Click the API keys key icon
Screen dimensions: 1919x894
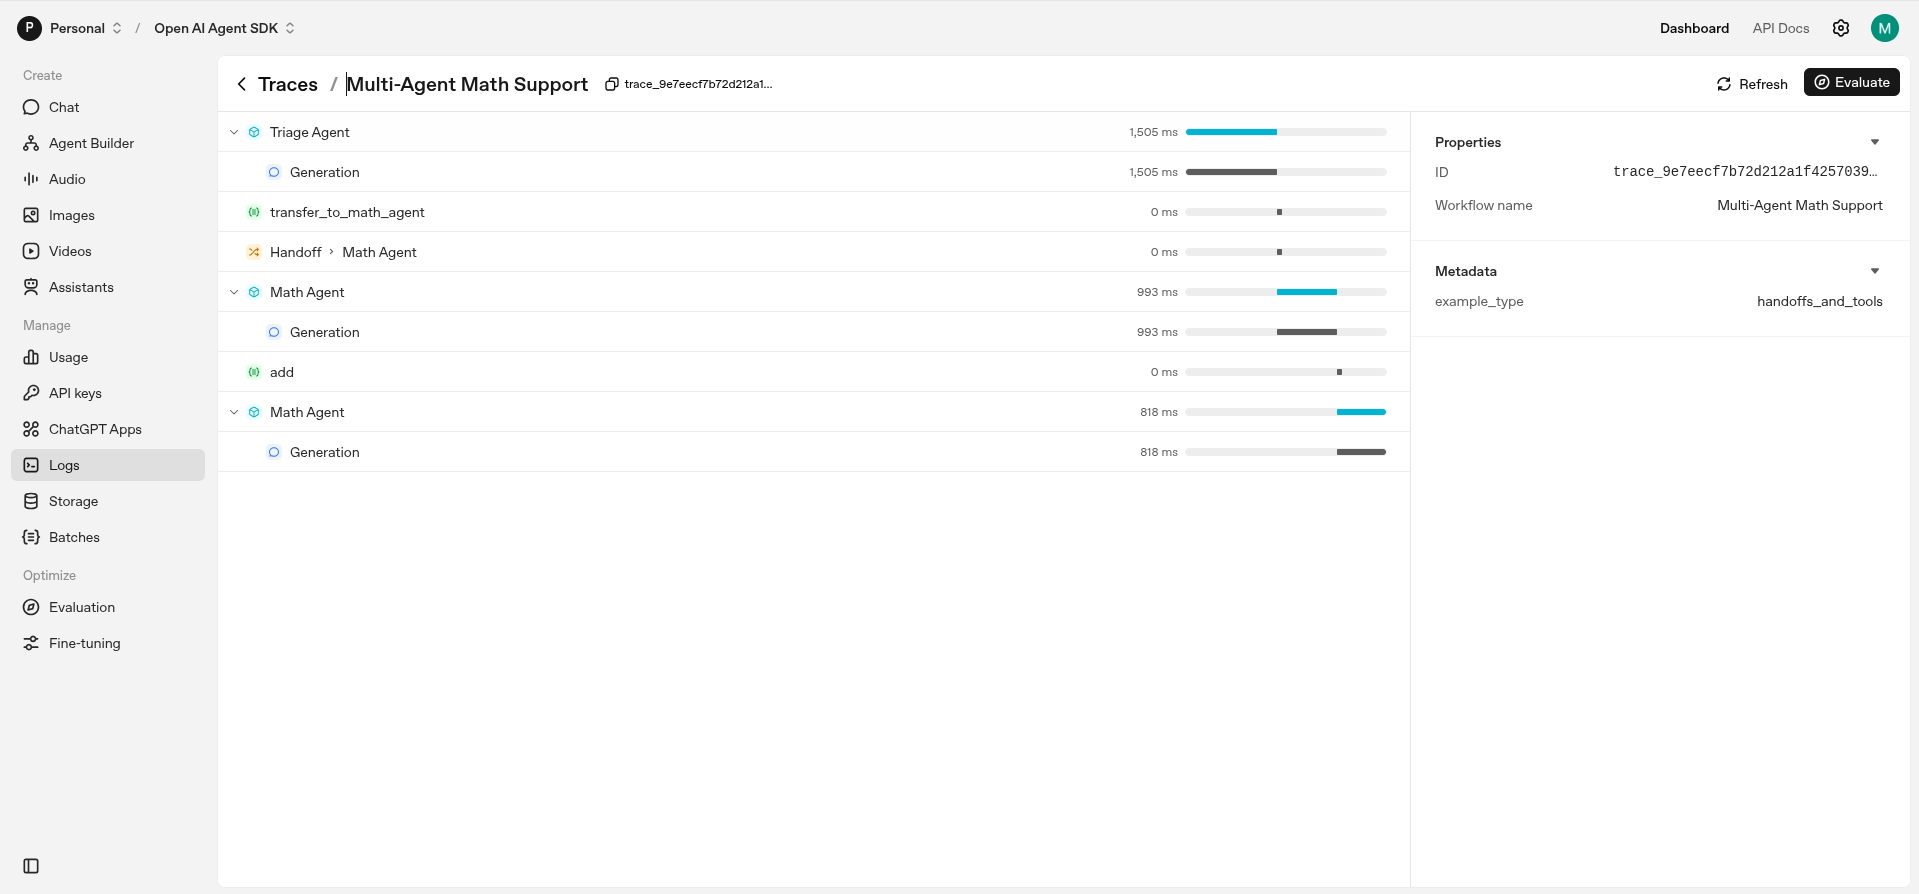point(31,393)
